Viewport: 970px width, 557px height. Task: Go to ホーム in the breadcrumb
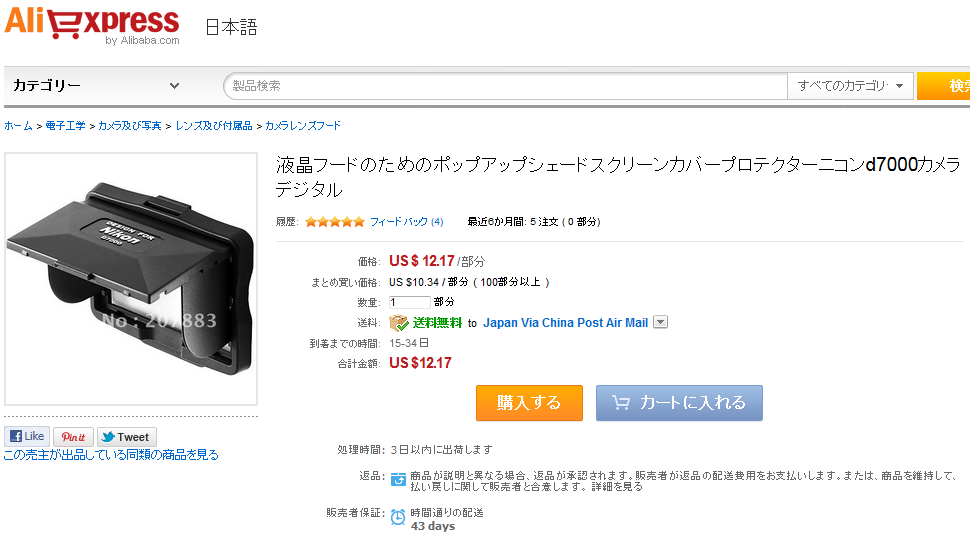[18, 126]
